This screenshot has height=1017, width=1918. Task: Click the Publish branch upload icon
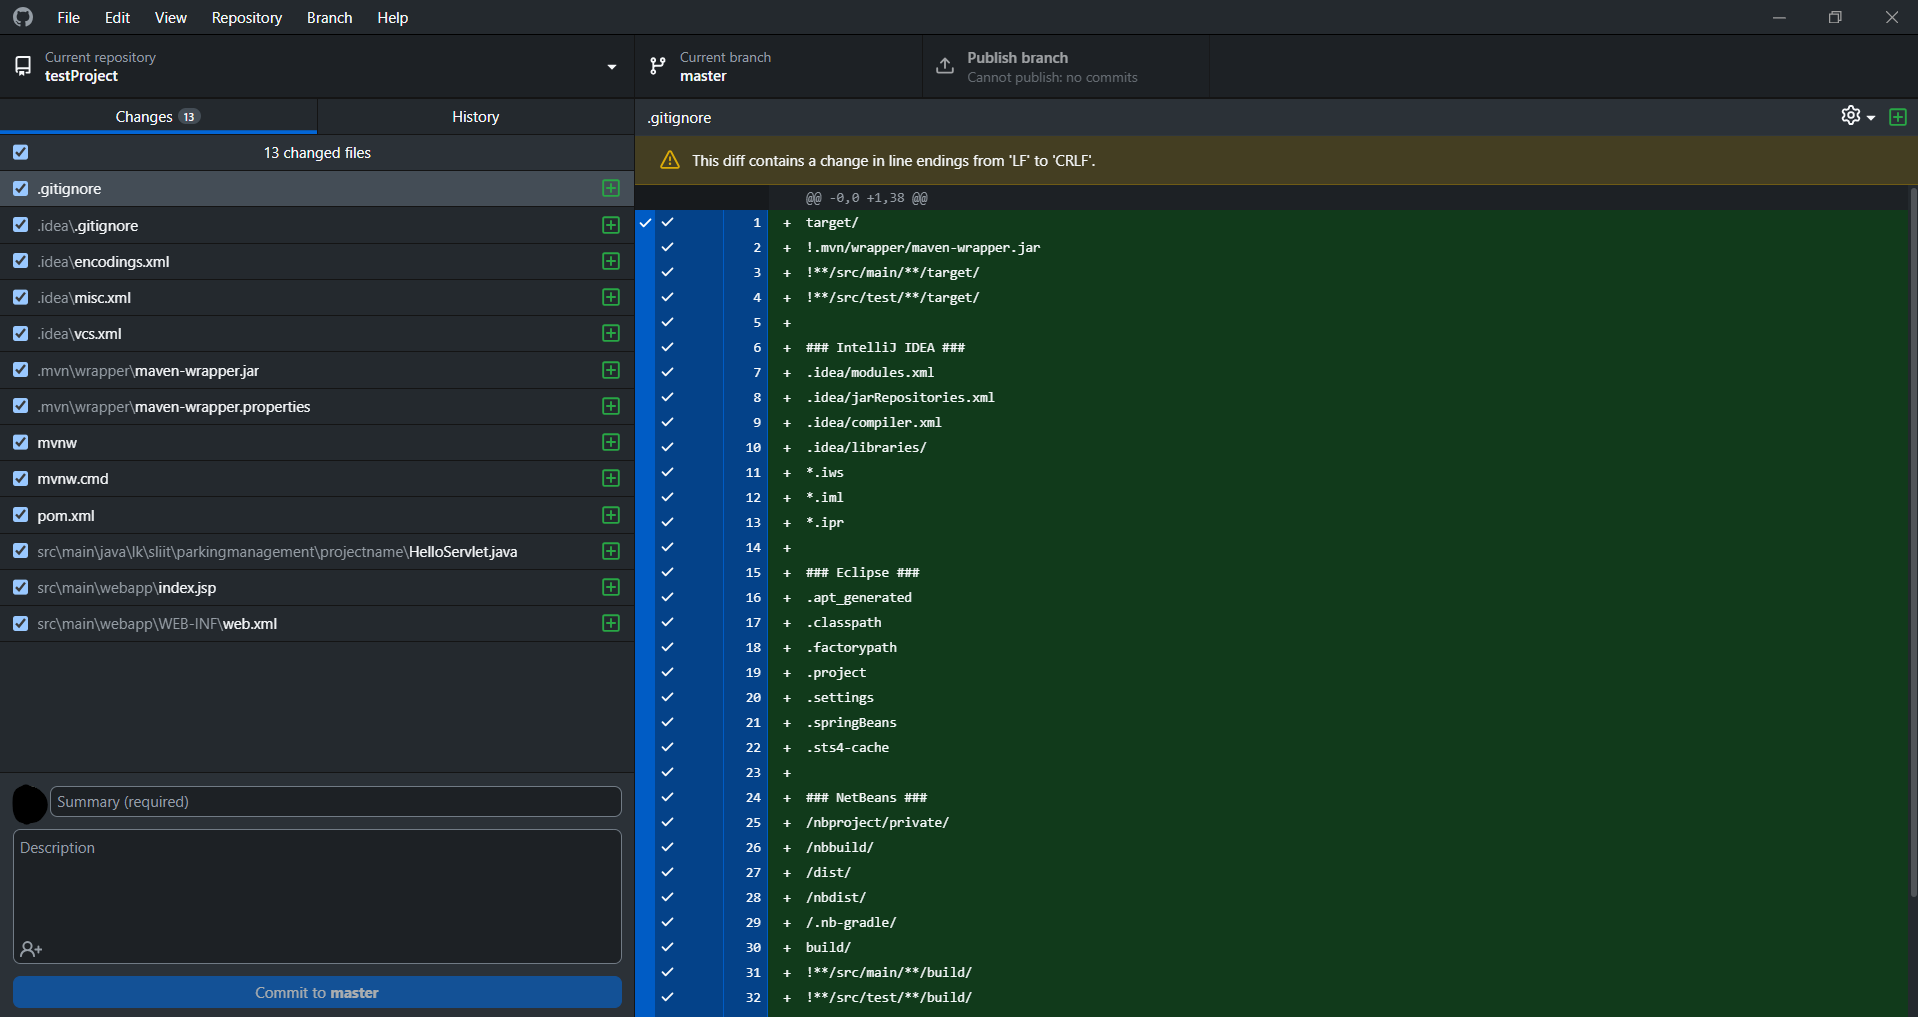click(945, 66)
